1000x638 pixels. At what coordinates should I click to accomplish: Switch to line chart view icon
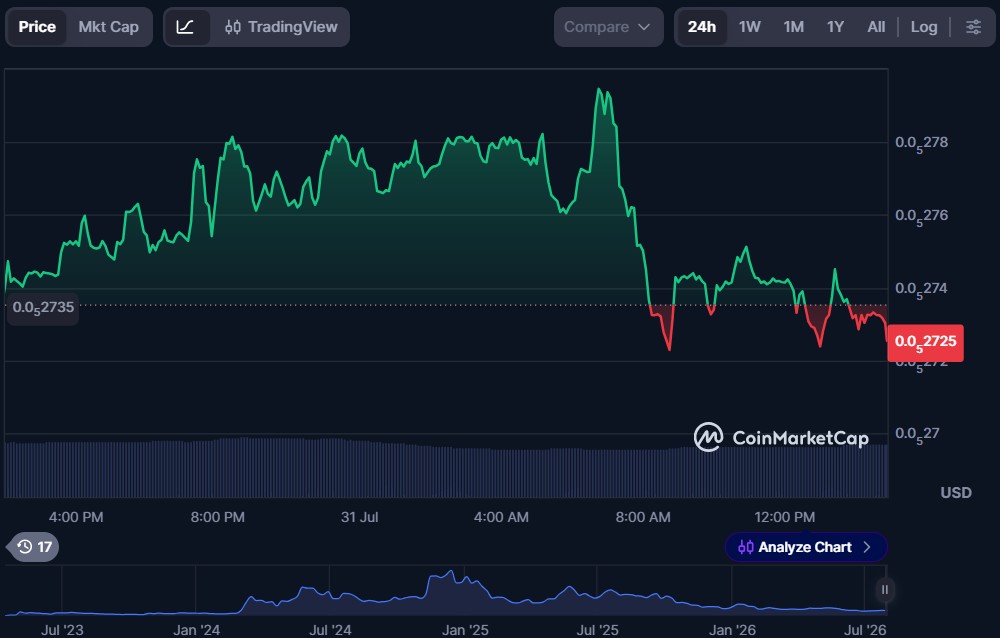tap(186, 27)
